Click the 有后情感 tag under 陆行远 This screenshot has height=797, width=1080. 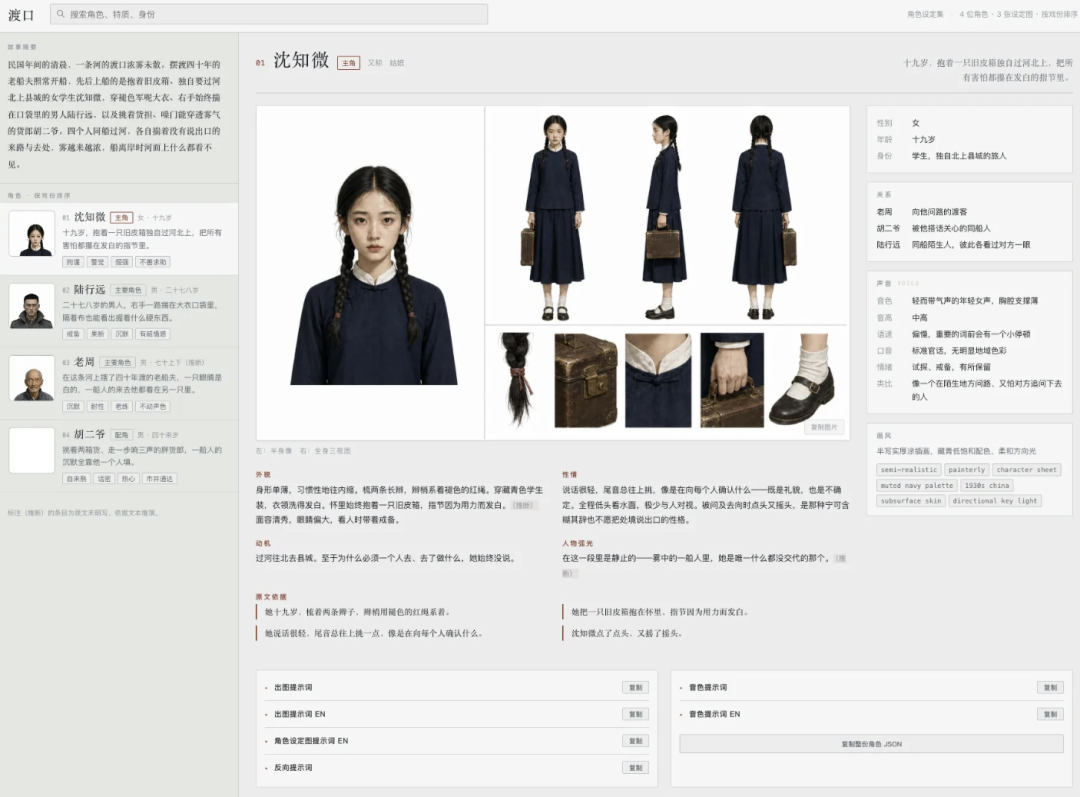pyautogui.click(x=153, y=334)
